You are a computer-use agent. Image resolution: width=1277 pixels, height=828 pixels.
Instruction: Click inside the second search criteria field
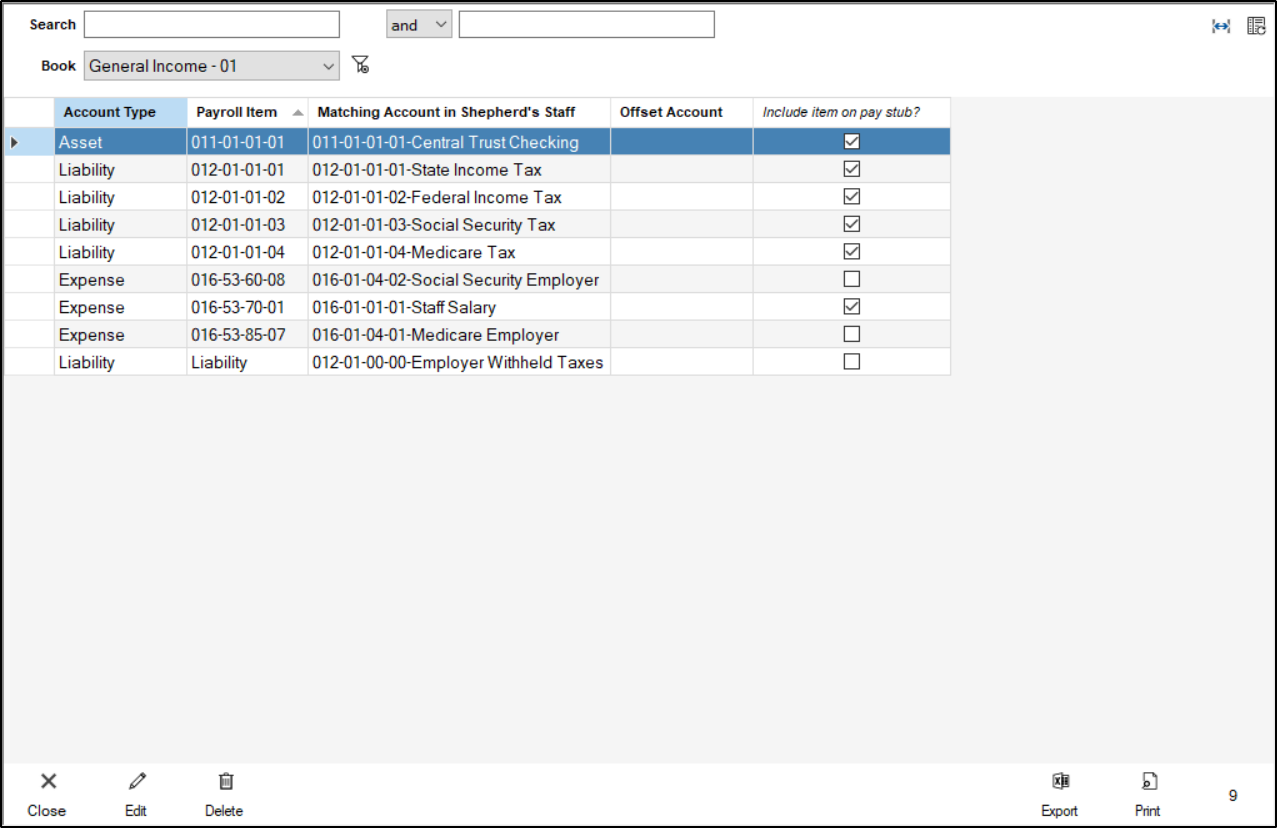pyautogui.click(x=586, y=24)
